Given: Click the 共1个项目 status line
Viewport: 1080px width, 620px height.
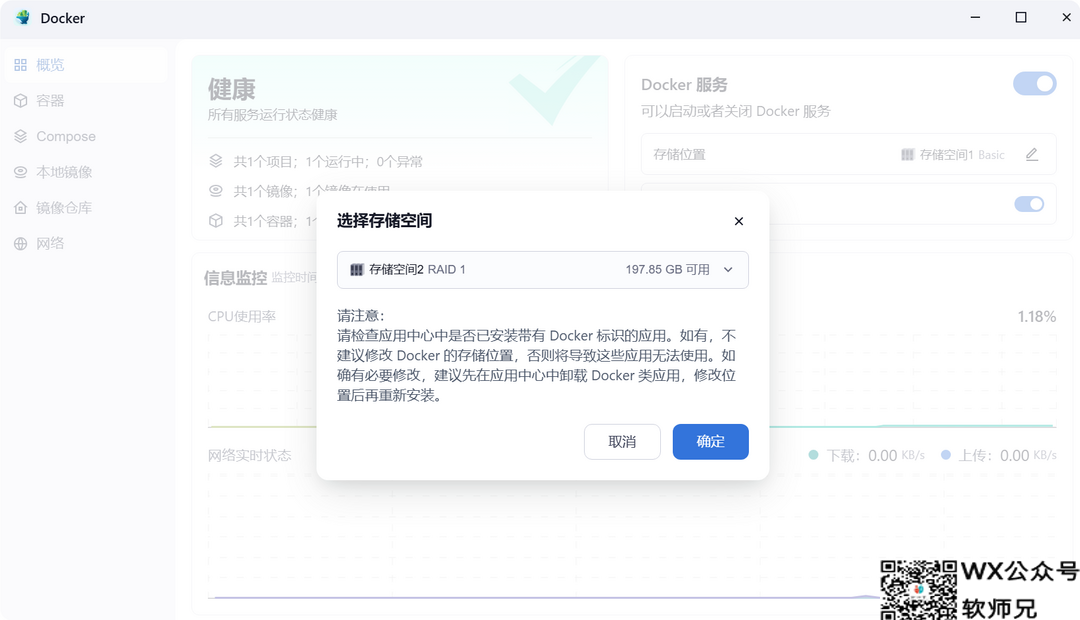Looking at the screenshot, I should coord(328,161).
